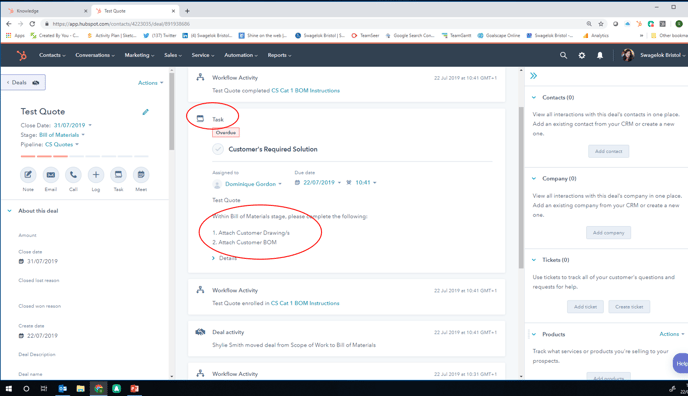Screen dimensions: 688x396
Task: Open the search magnifier in HubSpot navbar
Action: [563, 55]
